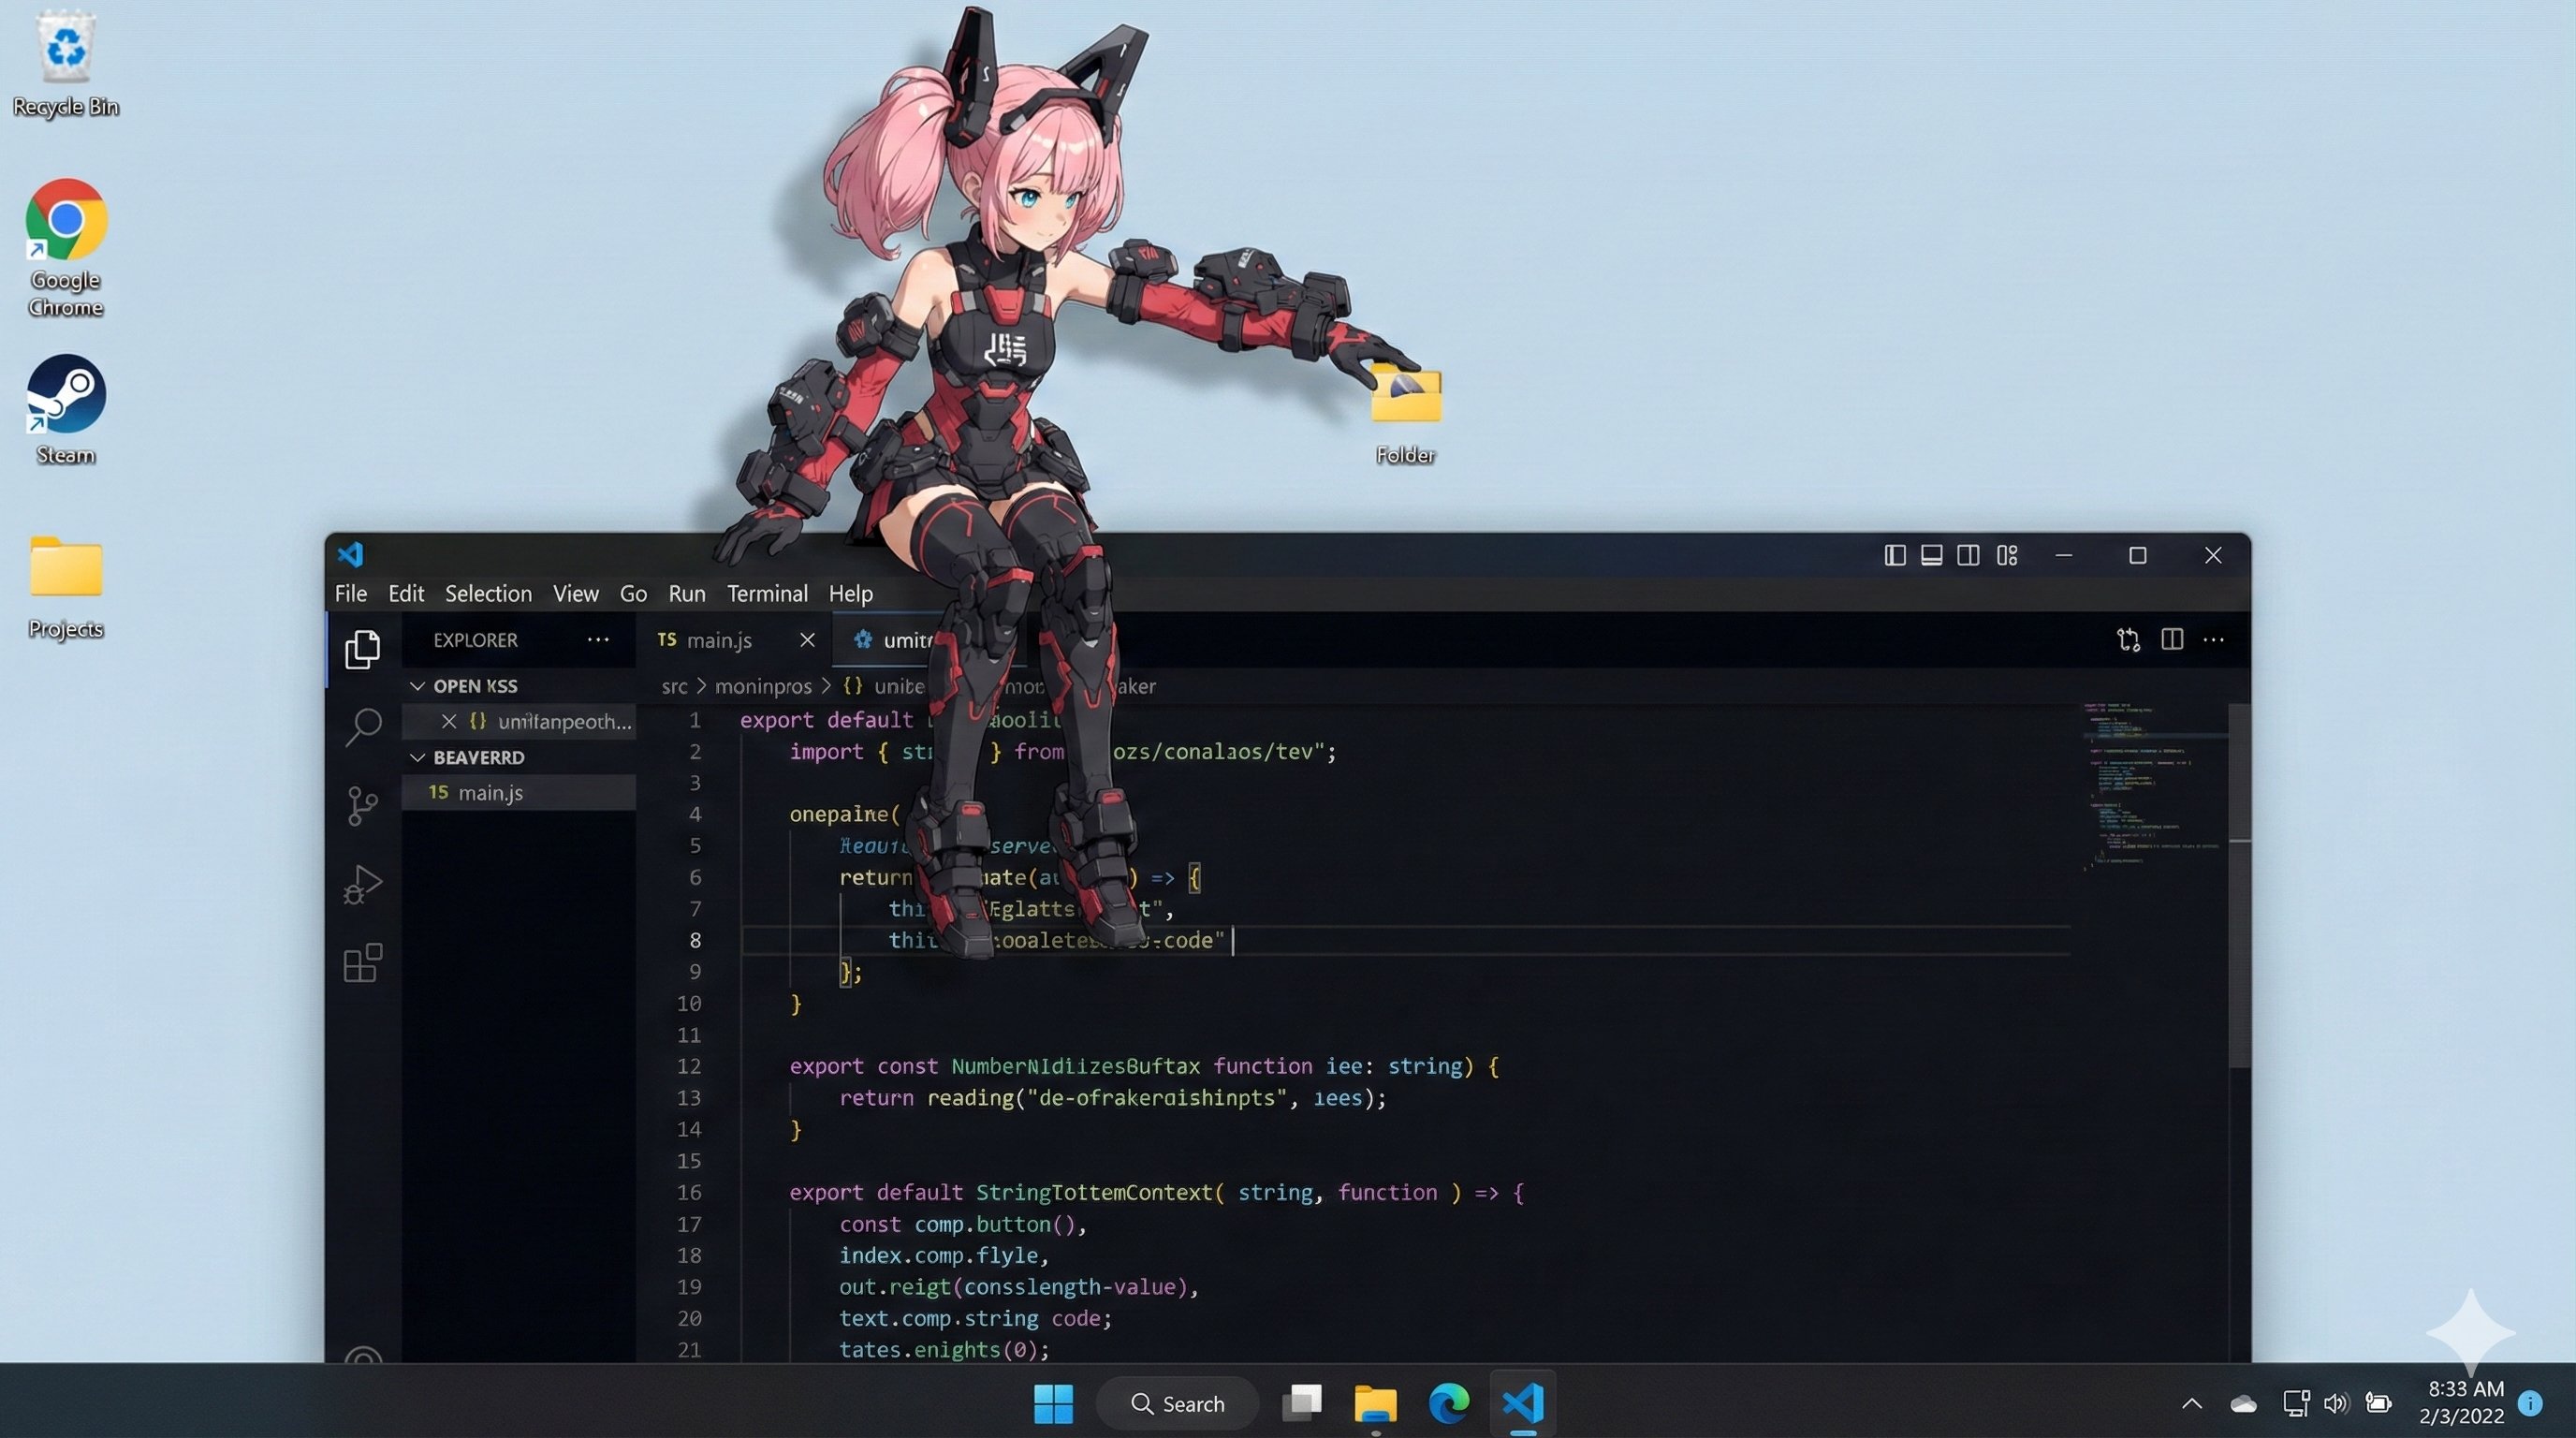Collapse the OPEN KSS section
This screenshot has width=2576, height=1438.
point(417,686)
